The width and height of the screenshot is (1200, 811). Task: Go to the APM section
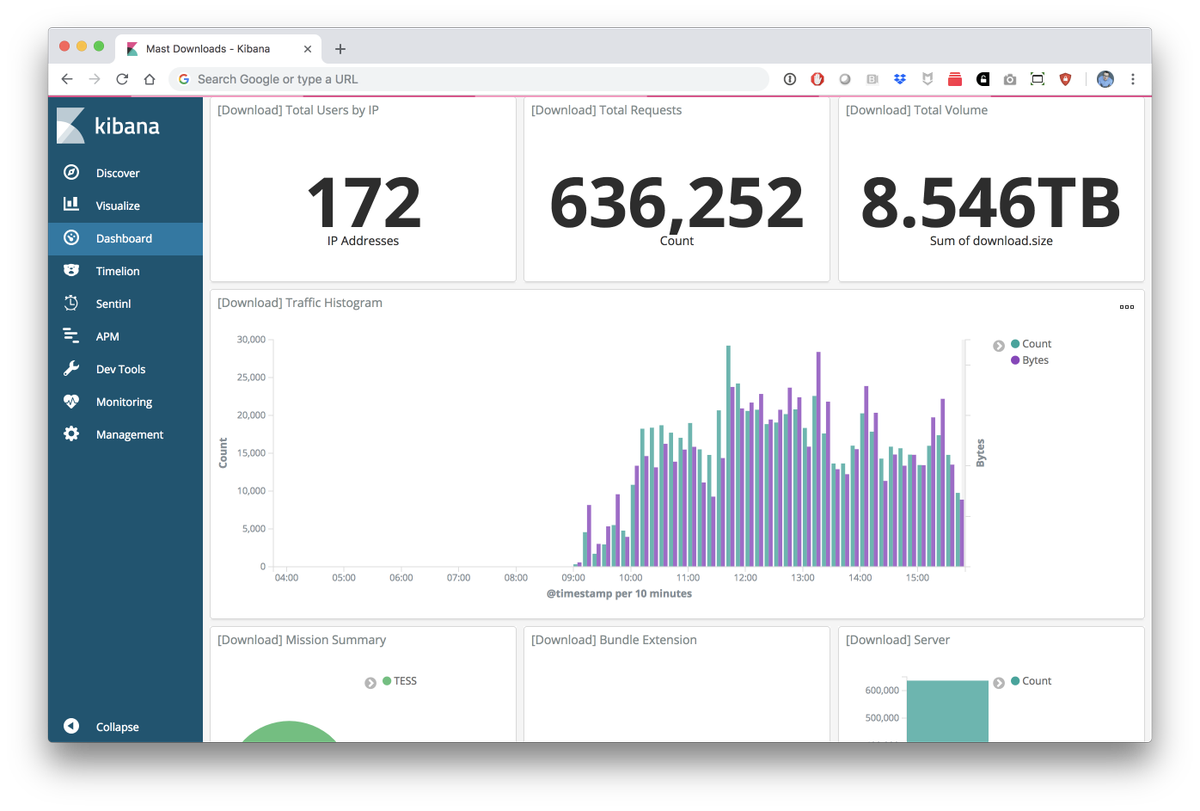125,337
